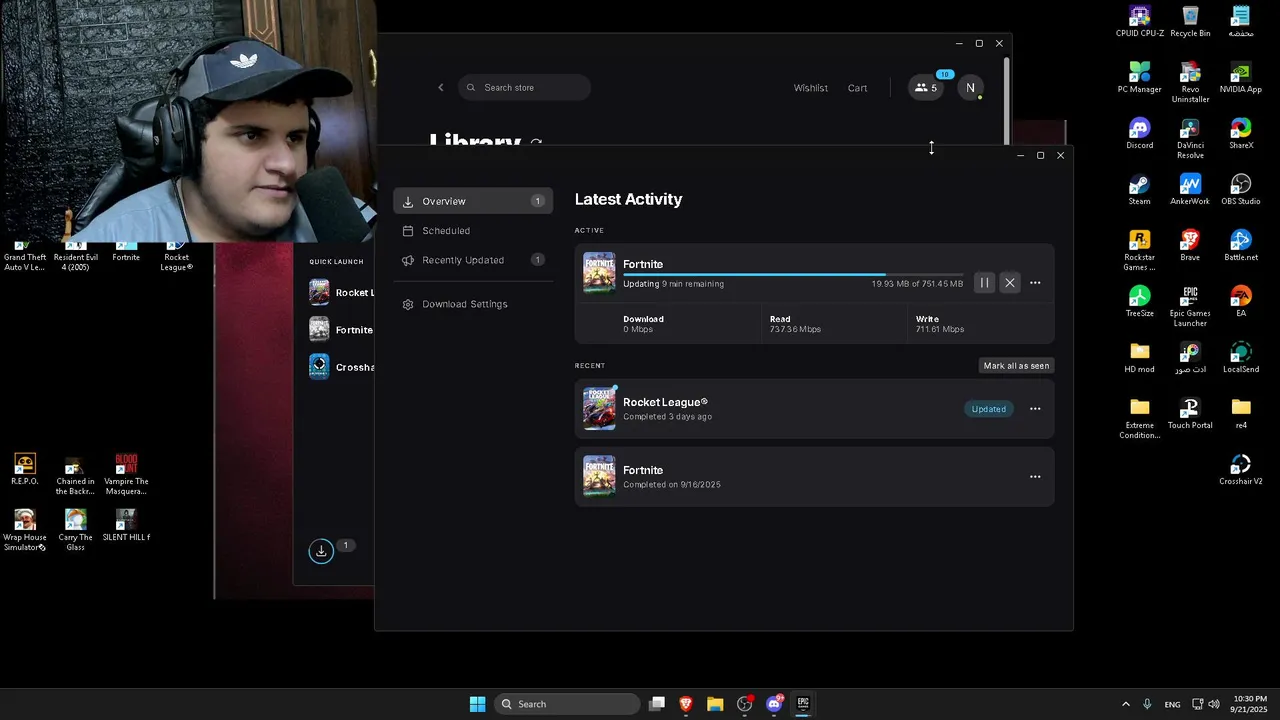Open CPUID CPU-Z desktop shortcut
The image size is (1280, 720).
[x=1140, y=22]
